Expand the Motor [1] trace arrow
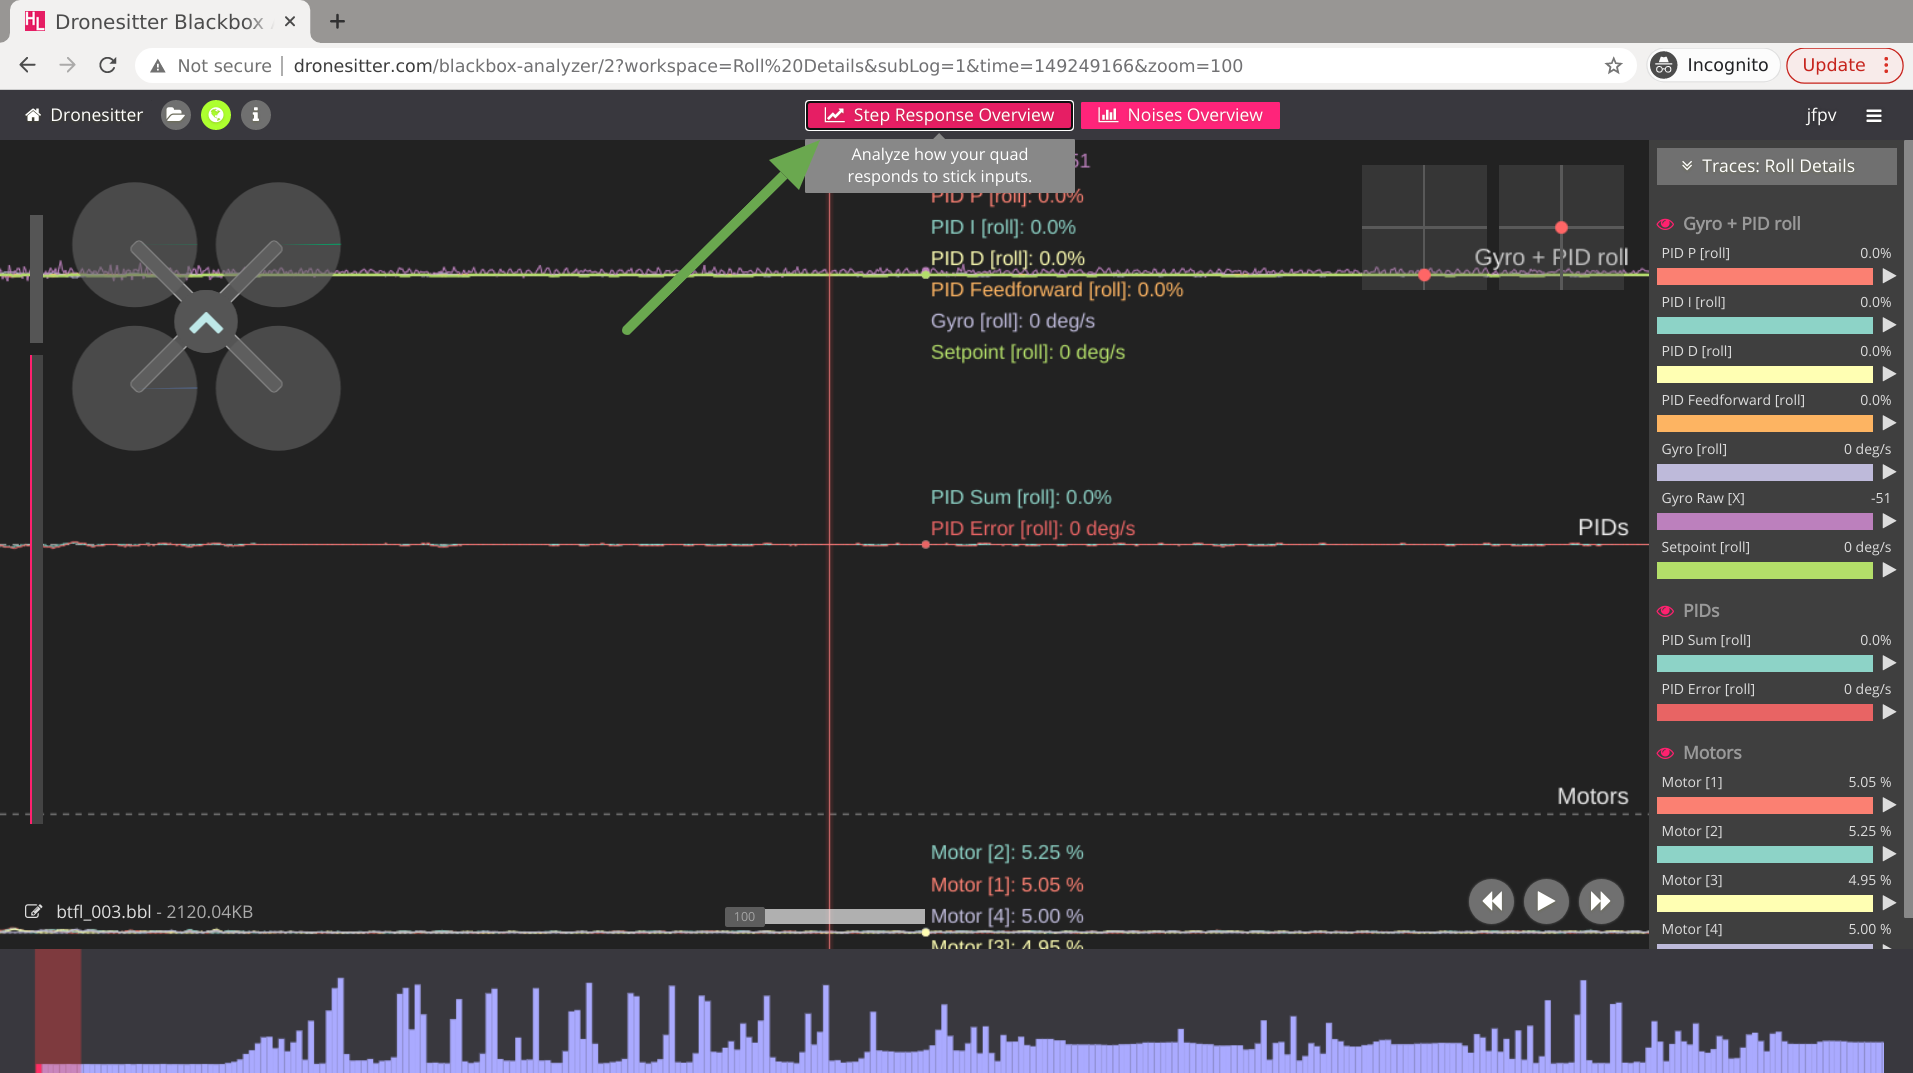Image resolution: width=1913 pixels, height=1073 pixels. point(1888,805)
